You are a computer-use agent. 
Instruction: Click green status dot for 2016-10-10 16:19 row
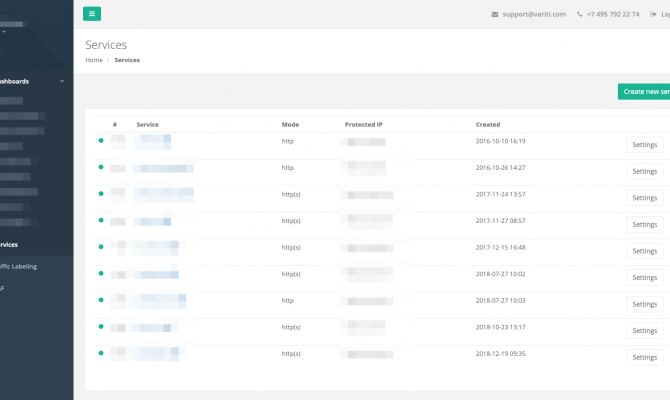pos(101,140)
